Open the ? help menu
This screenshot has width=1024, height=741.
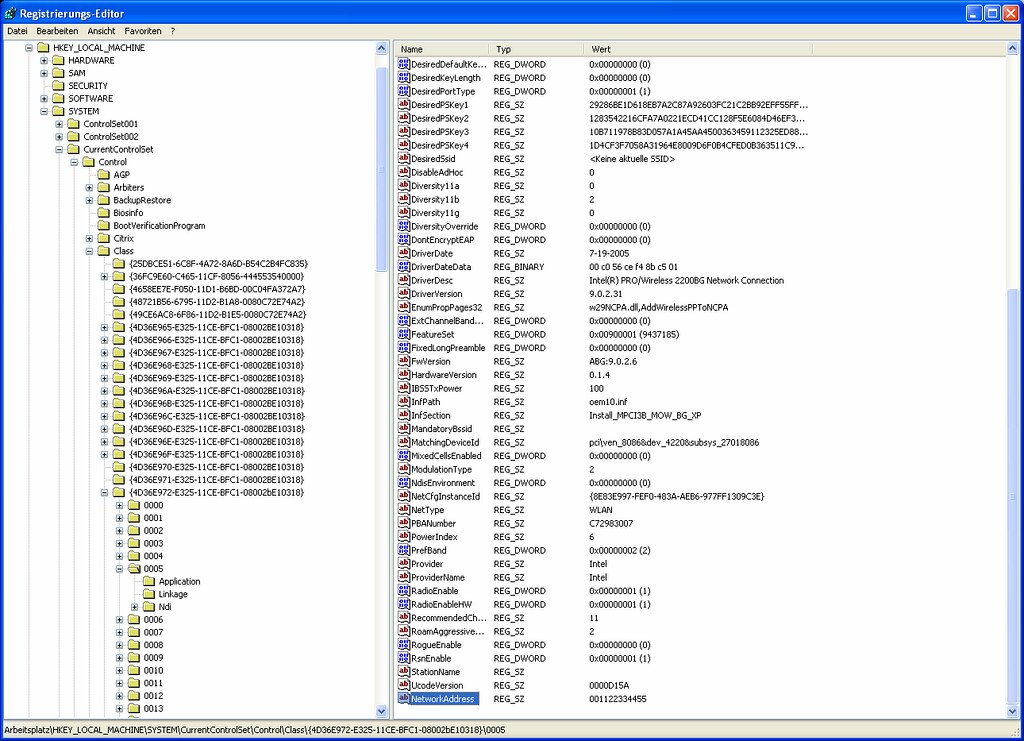pos(173,31)
